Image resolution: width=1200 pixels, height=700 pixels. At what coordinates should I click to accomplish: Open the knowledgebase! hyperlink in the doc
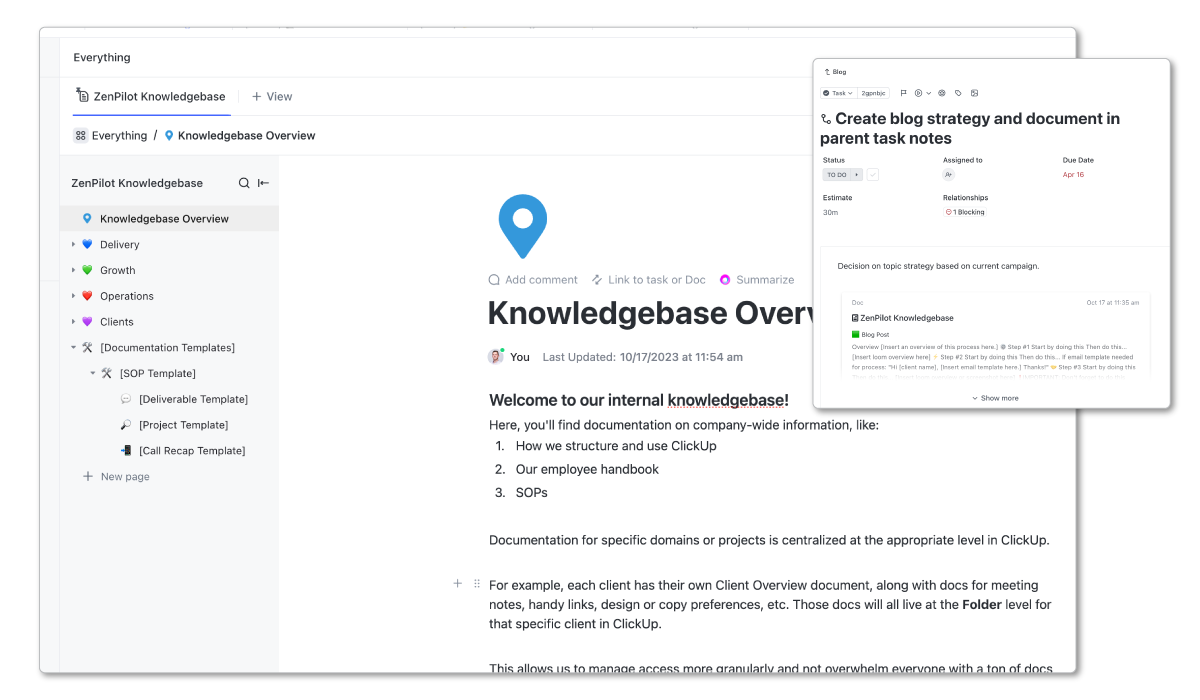pos(727,399)
